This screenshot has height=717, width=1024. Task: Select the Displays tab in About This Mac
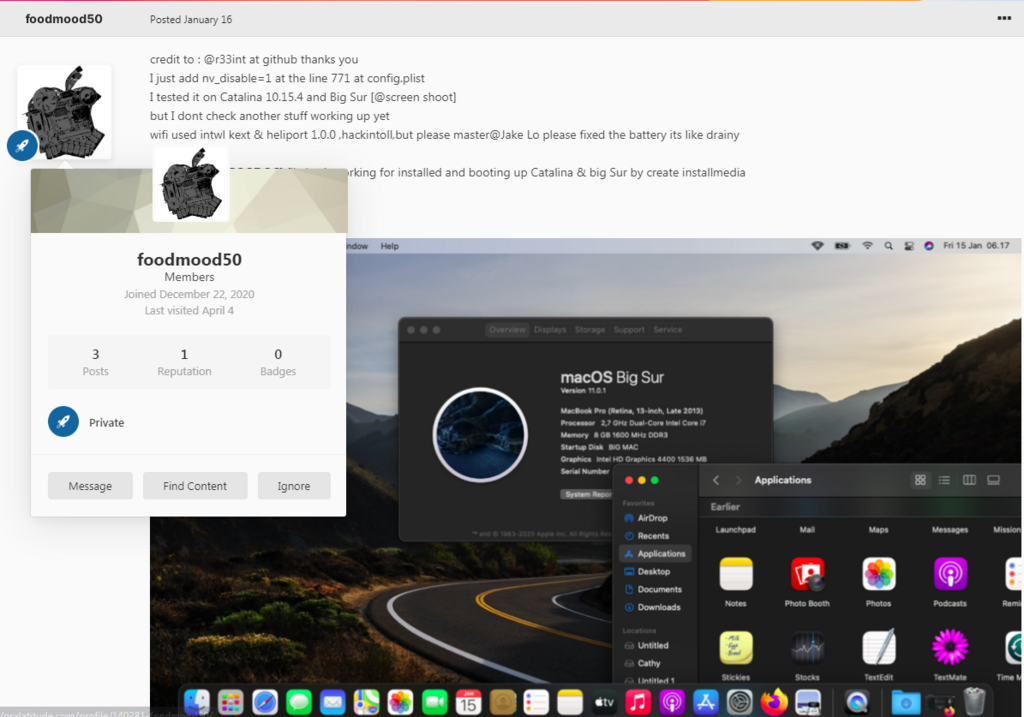pos(549,329)
